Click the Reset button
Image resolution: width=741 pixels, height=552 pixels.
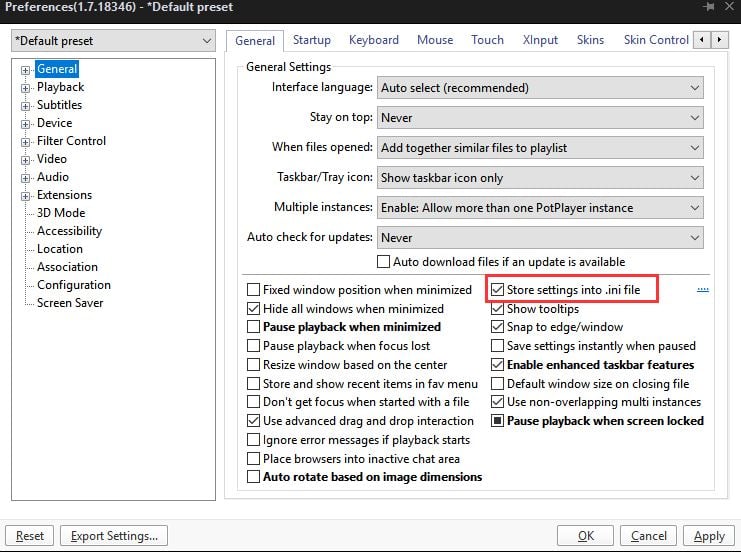tap(29, 535)
